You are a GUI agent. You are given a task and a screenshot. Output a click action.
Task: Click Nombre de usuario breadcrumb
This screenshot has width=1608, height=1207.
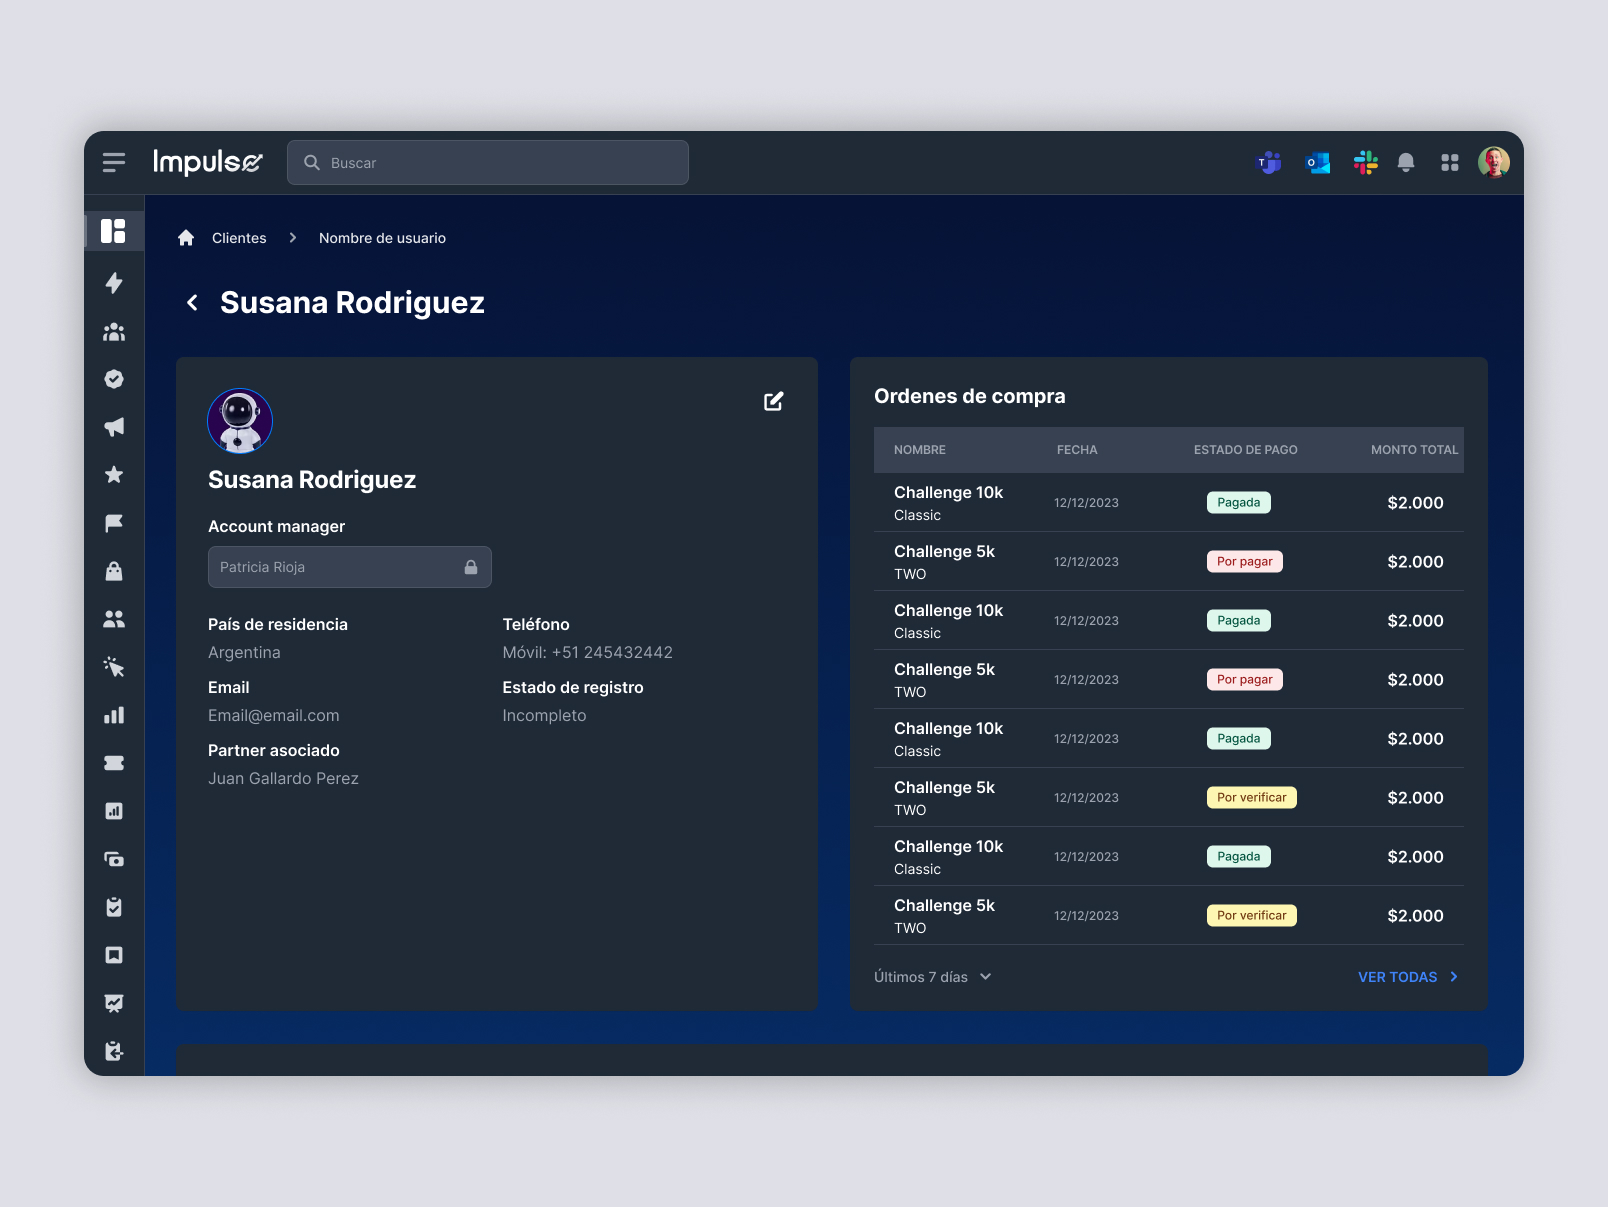[x=382, y=238]
